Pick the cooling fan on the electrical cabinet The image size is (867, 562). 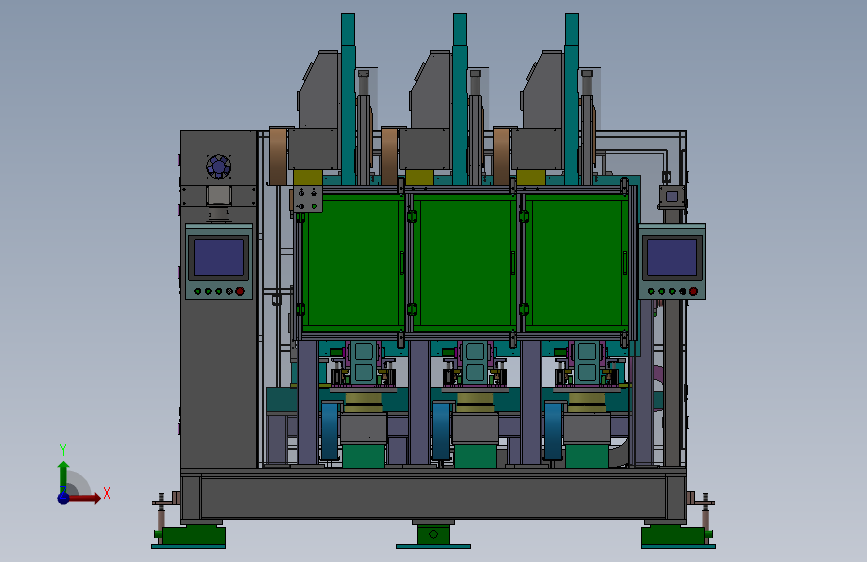click(x=218, y=166)
